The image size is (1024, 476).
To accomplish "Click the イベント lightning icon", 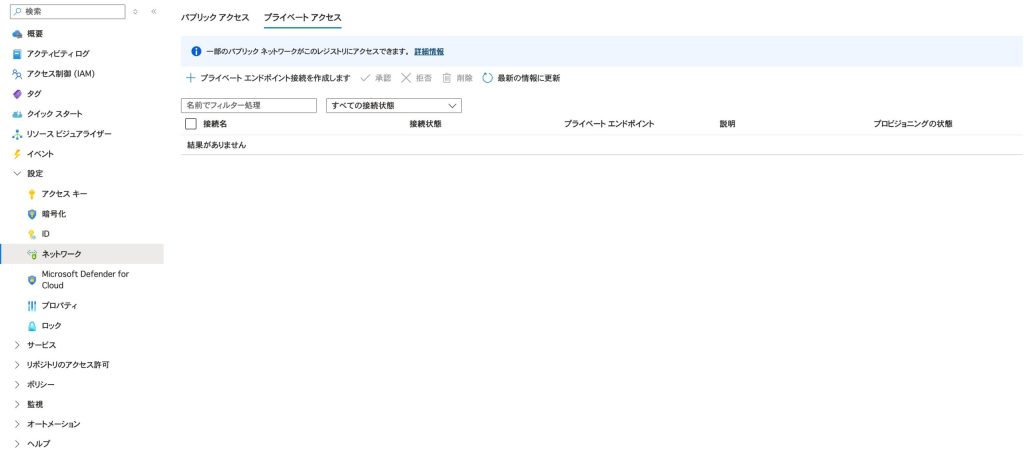I will point(17,154).
